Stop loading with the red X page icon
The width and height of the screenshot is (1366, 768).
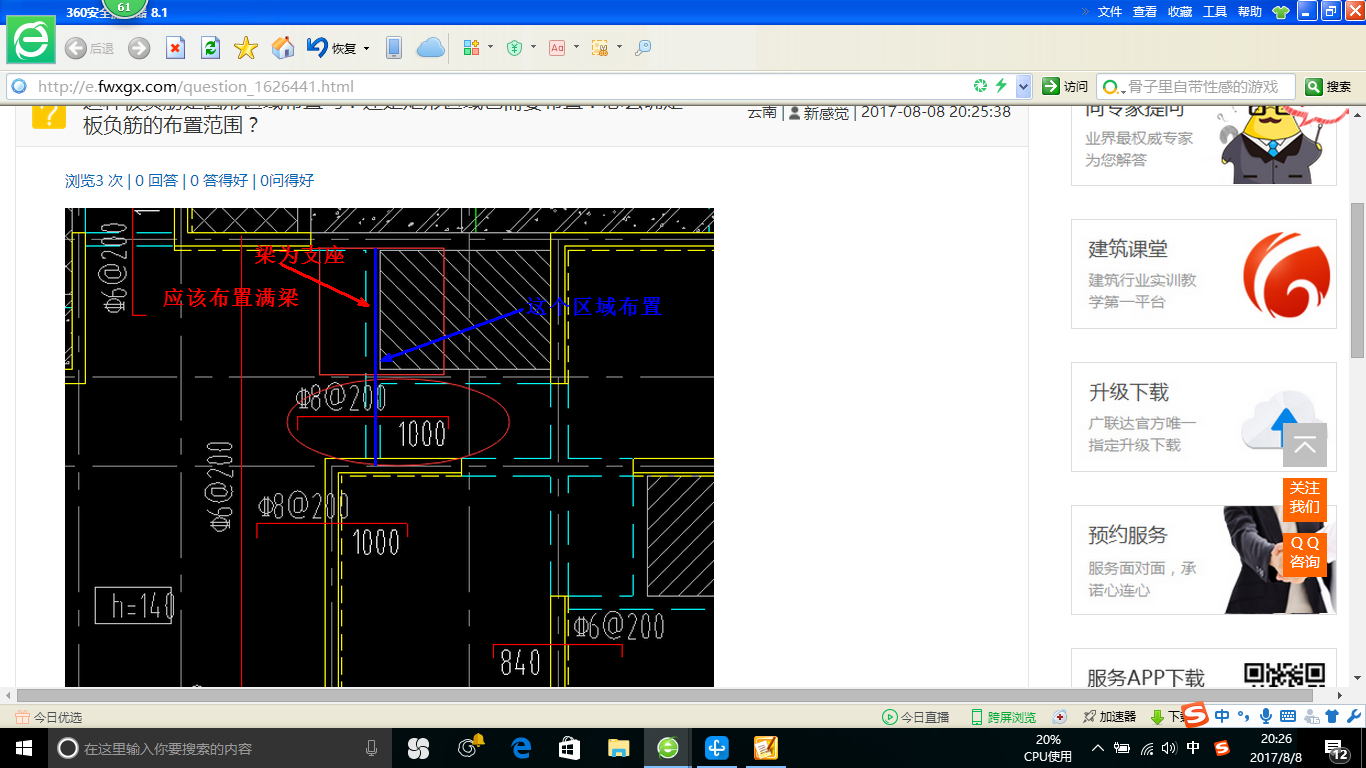point(175,48)
